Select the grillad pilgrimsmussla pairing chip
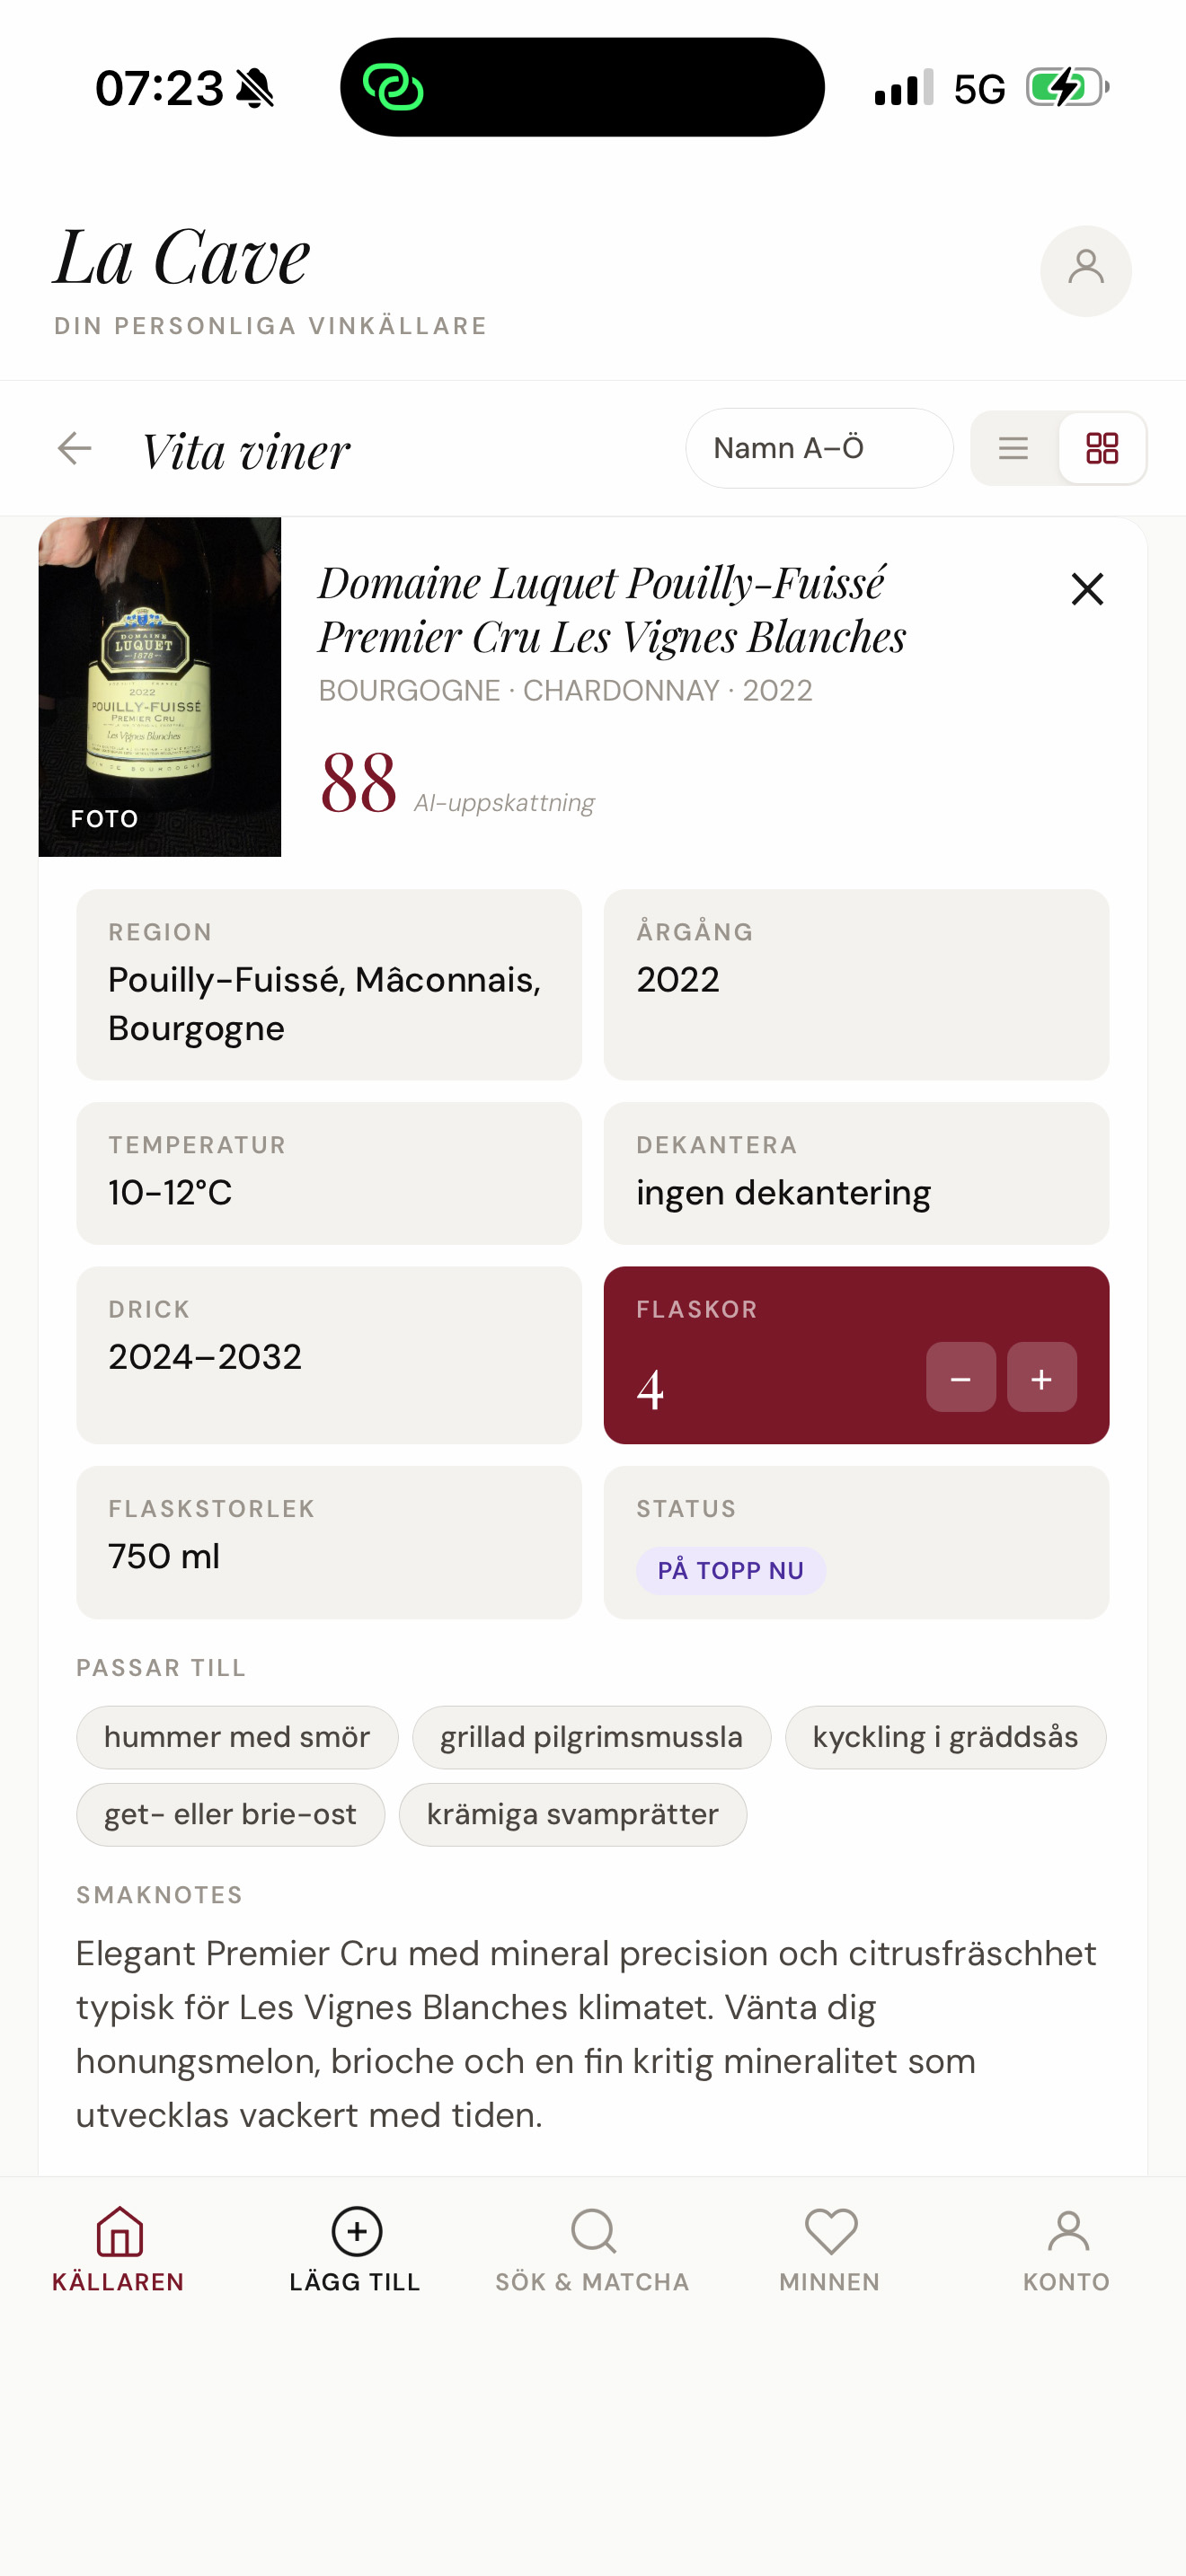 pos(591,1737)
